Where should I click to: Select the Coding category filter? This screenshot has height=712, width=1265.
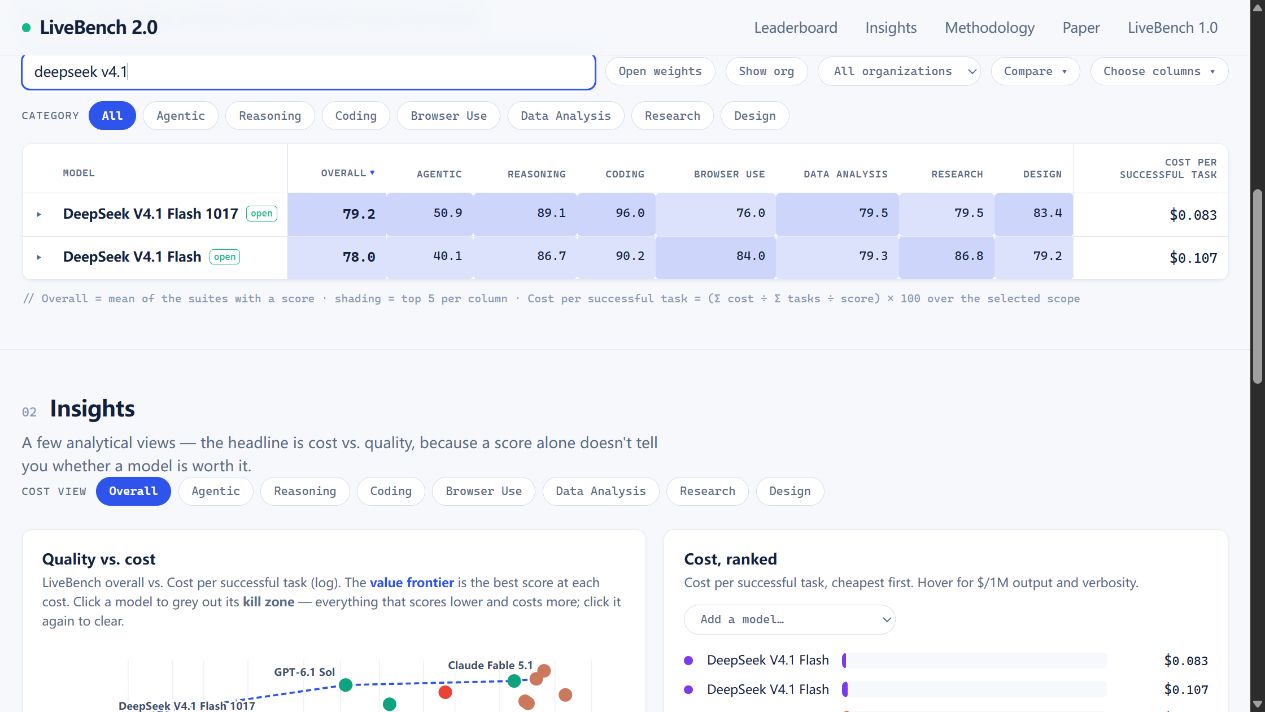pyautogui.click(x=356, y=116)
